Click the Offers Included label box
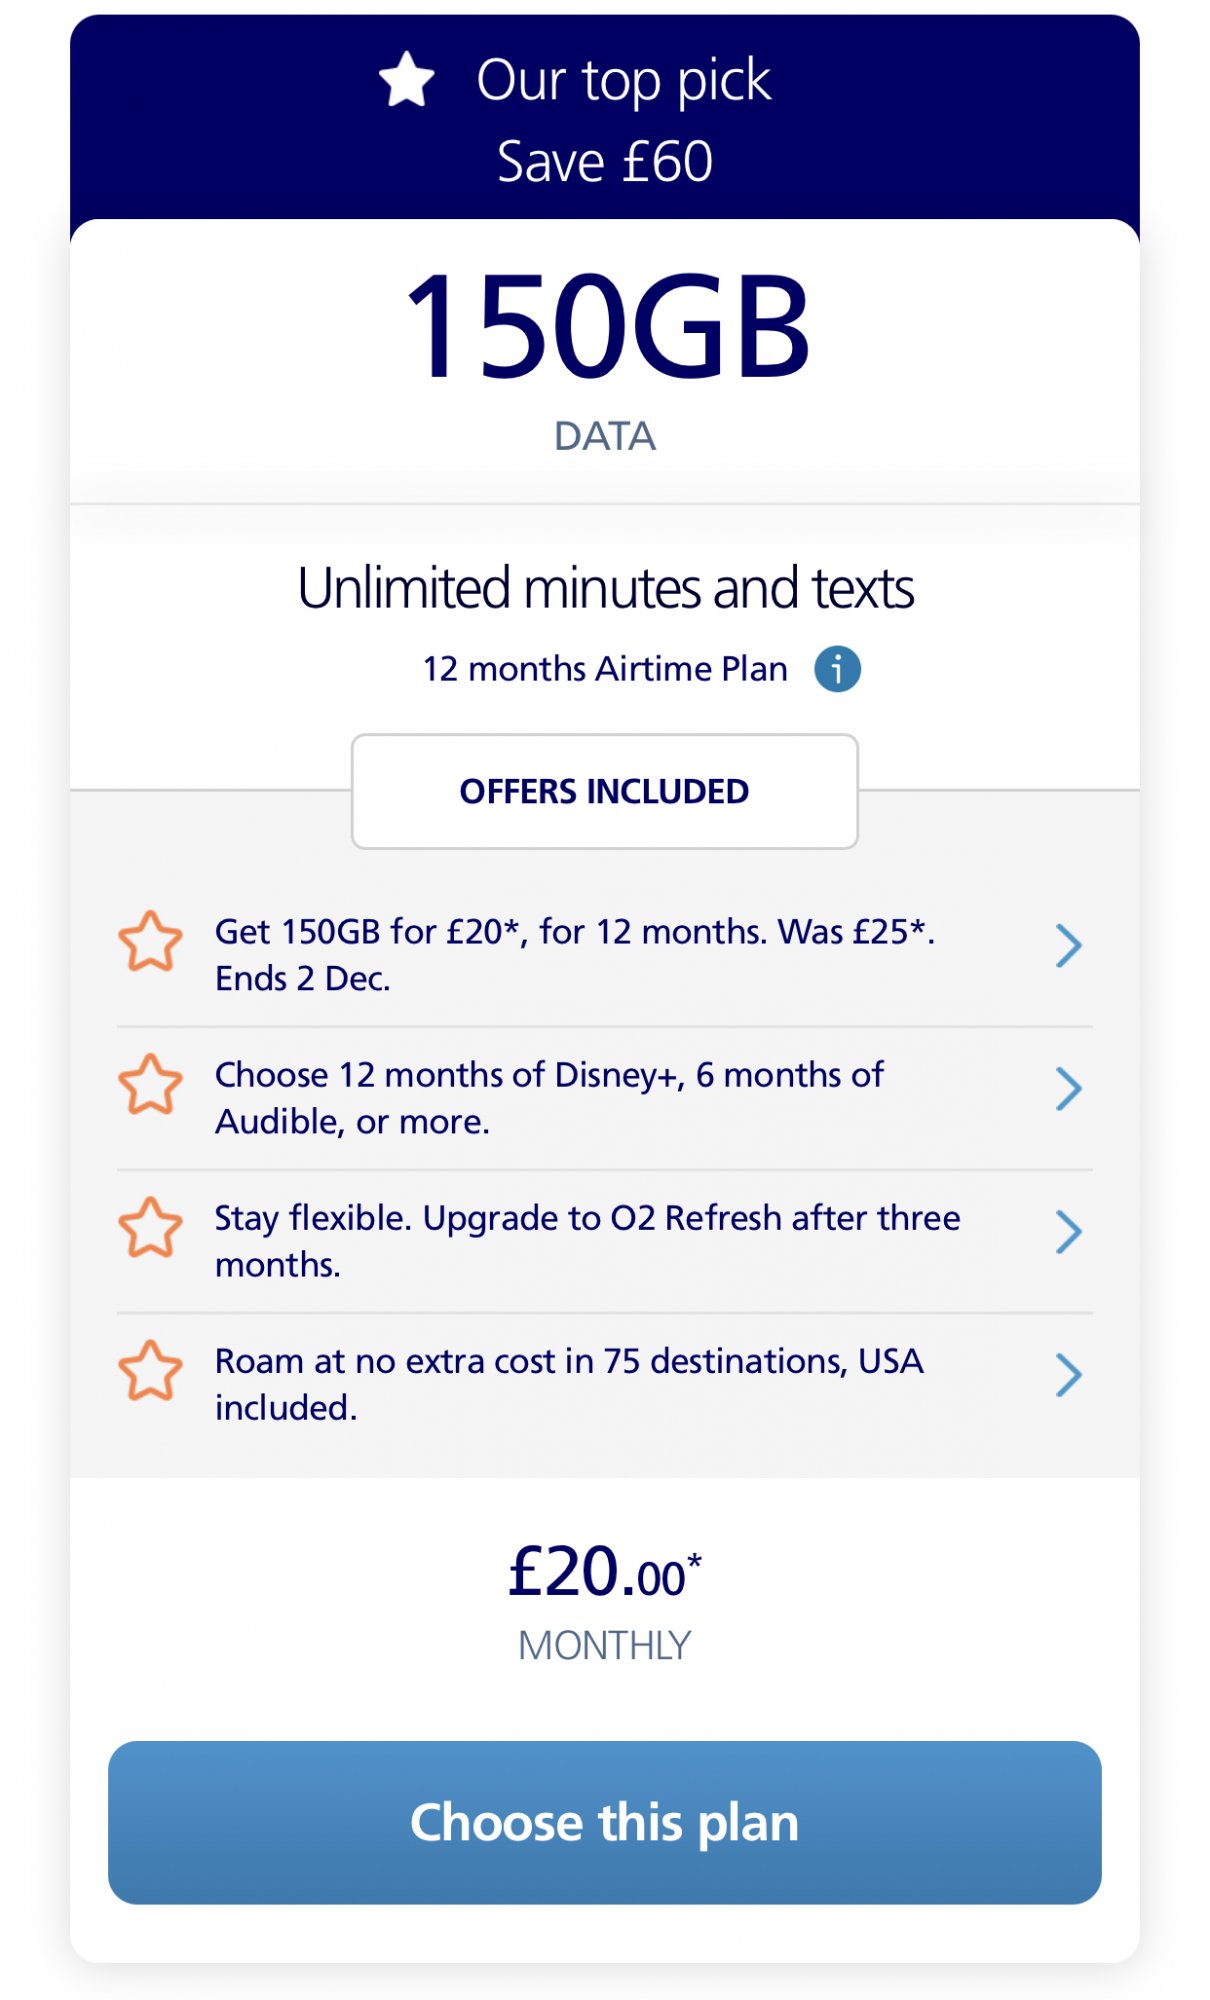1210x2000 pixels. 604,792
